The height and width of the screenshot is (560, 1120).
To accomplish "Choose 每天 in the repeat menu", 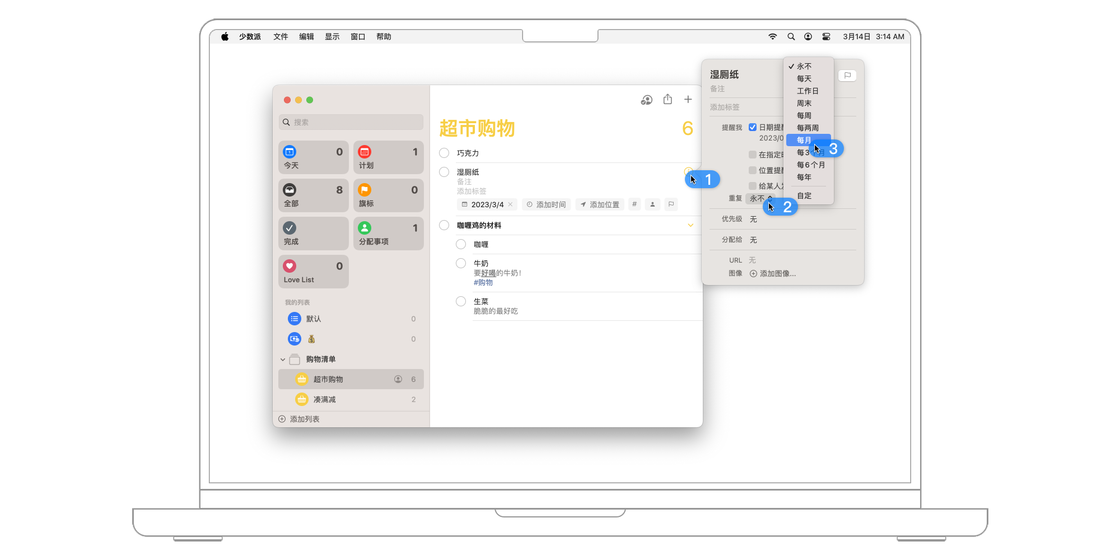I will [809, 79].
